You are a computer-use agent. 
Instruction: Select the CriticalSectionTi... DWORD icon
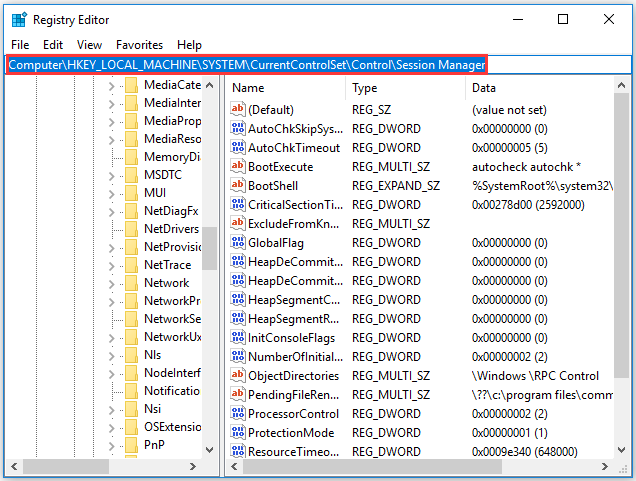(x=238, y=205)
